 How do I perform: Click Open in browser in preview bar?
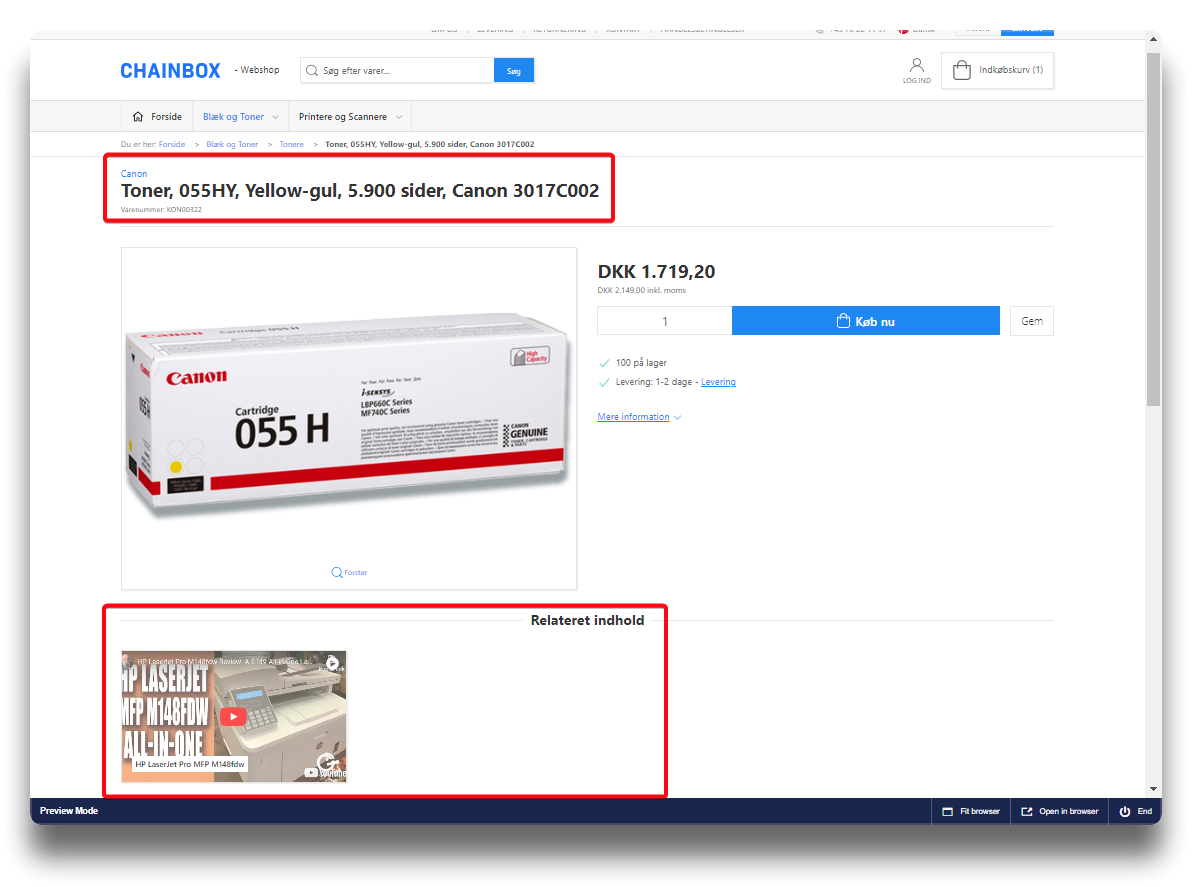tap(1059, 811)
